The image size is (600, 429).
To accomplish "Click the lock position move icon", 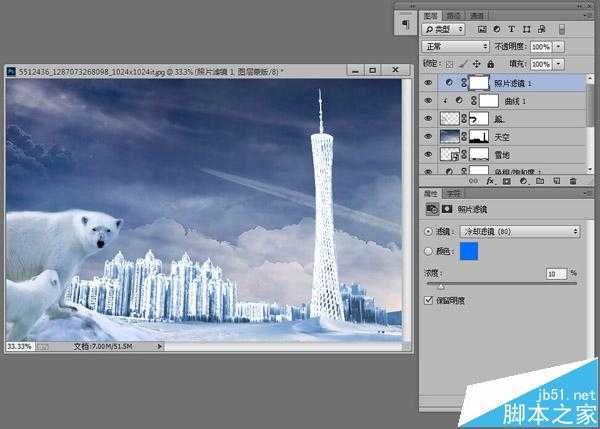I will pos(476,64).
